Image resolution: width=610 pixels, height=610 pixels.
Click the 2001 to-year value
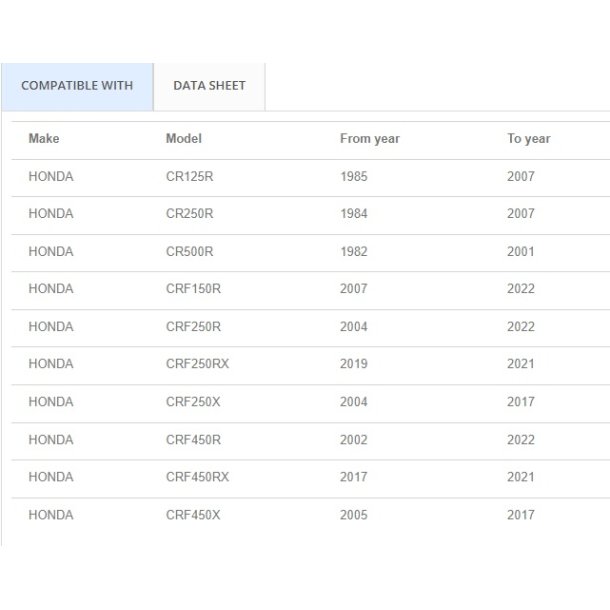pos(520,252)
